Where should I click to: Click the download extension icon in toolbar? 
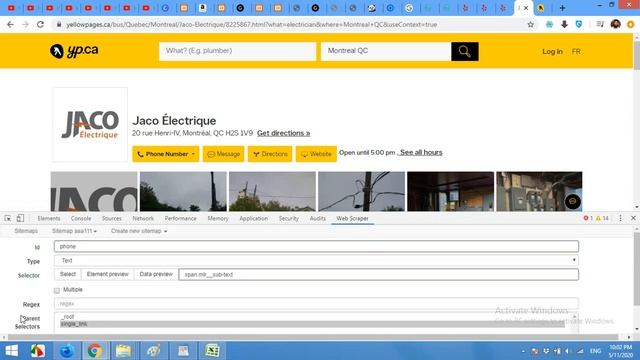[564, 24]
